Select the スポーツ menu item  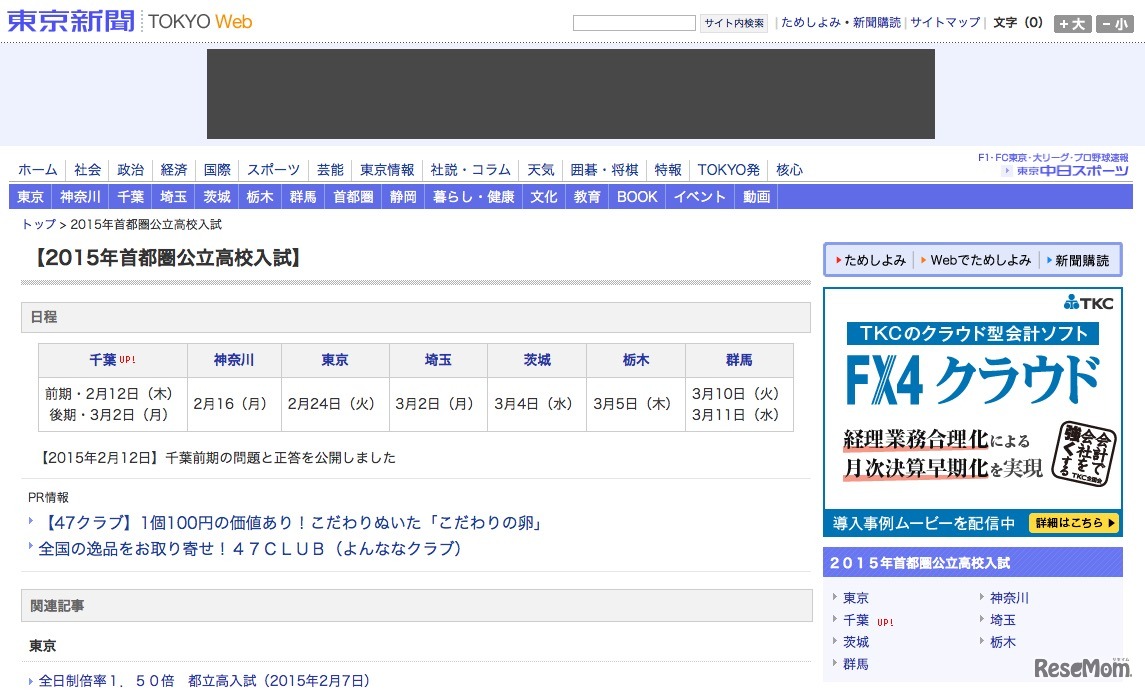[x=272, y=170]
